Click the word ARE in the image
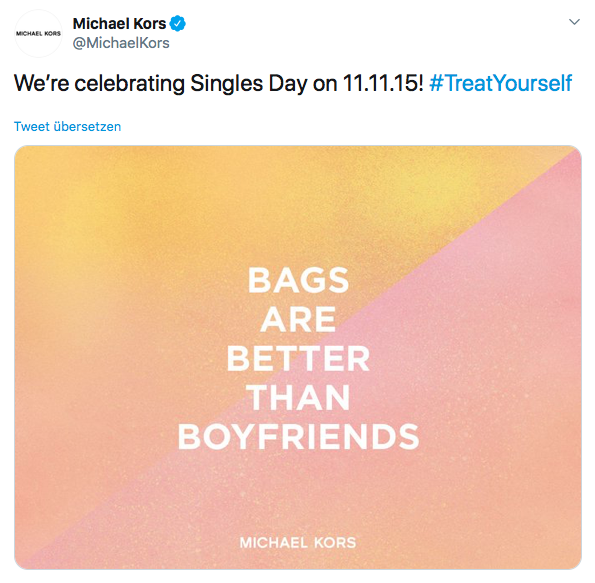The image size is (595, 583). pos(298,319)
